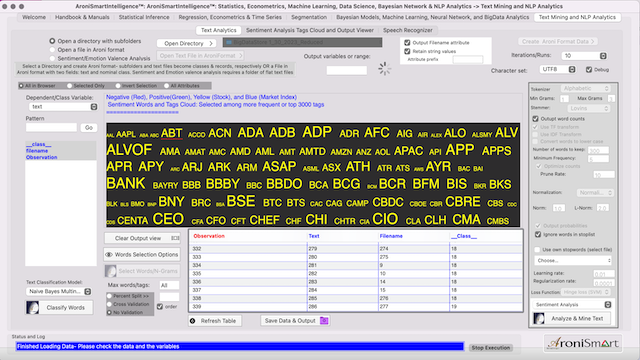Click the purple save icon next to Save Data & Output
The width and height of the screenshot is (640, 360).
[324, 320]
